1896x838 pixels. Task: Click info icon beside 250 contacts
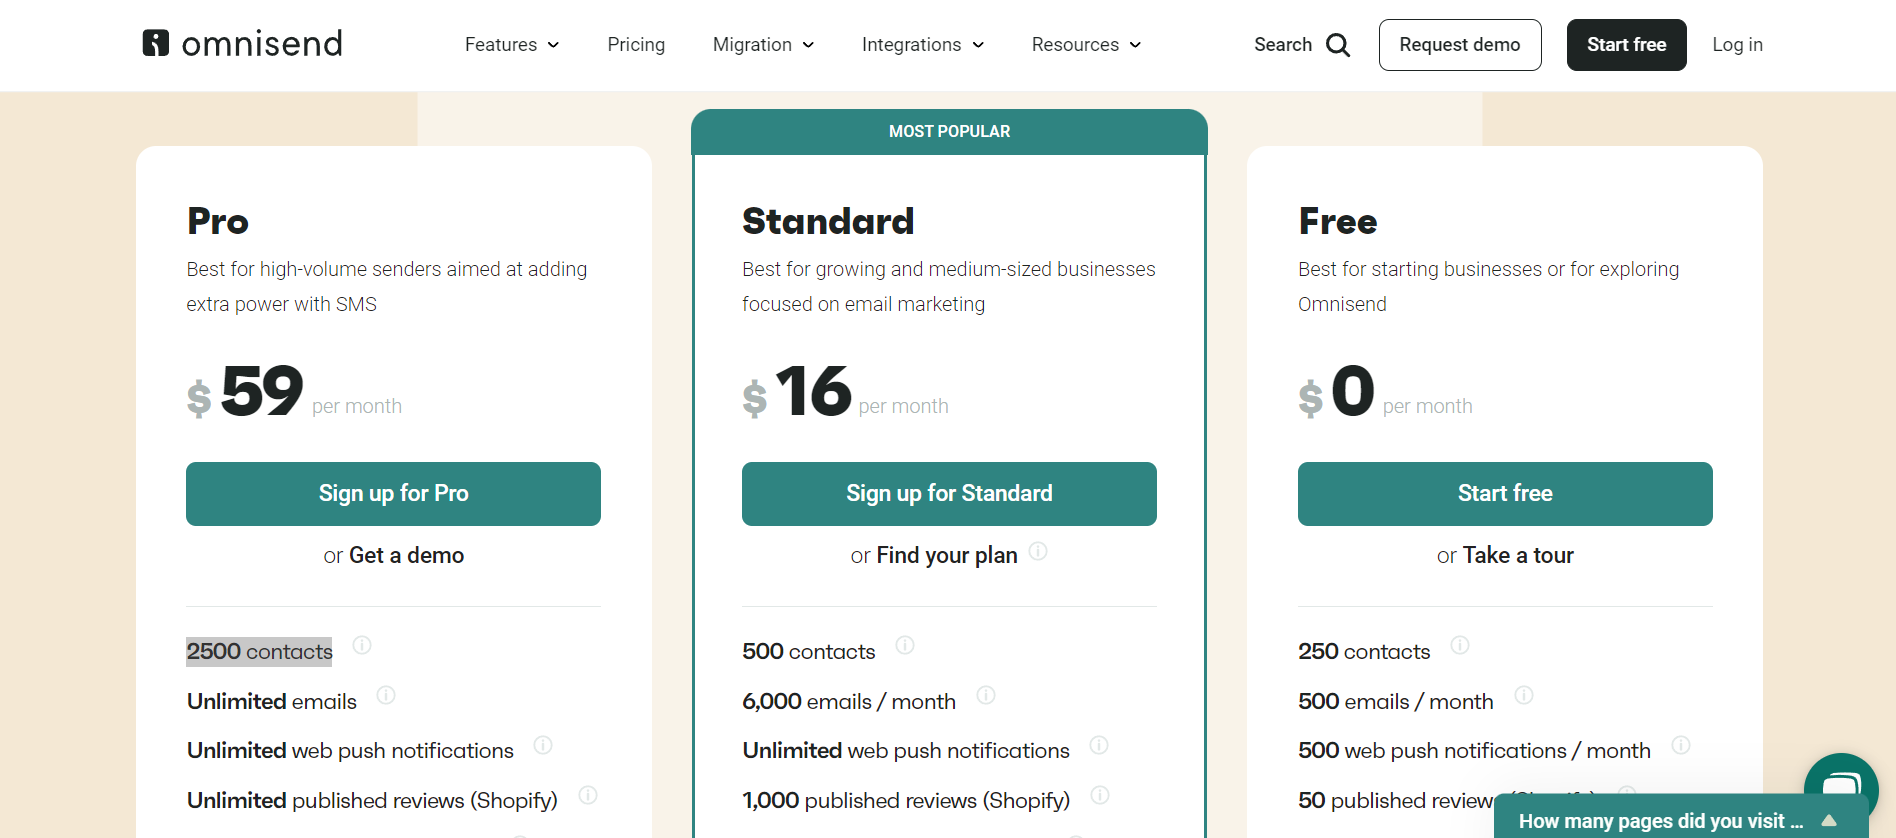pyautogui.click(x=1459, y=646)
